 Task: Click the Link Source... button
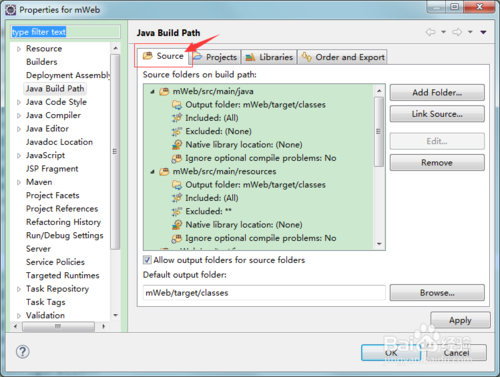coord(437,114)
